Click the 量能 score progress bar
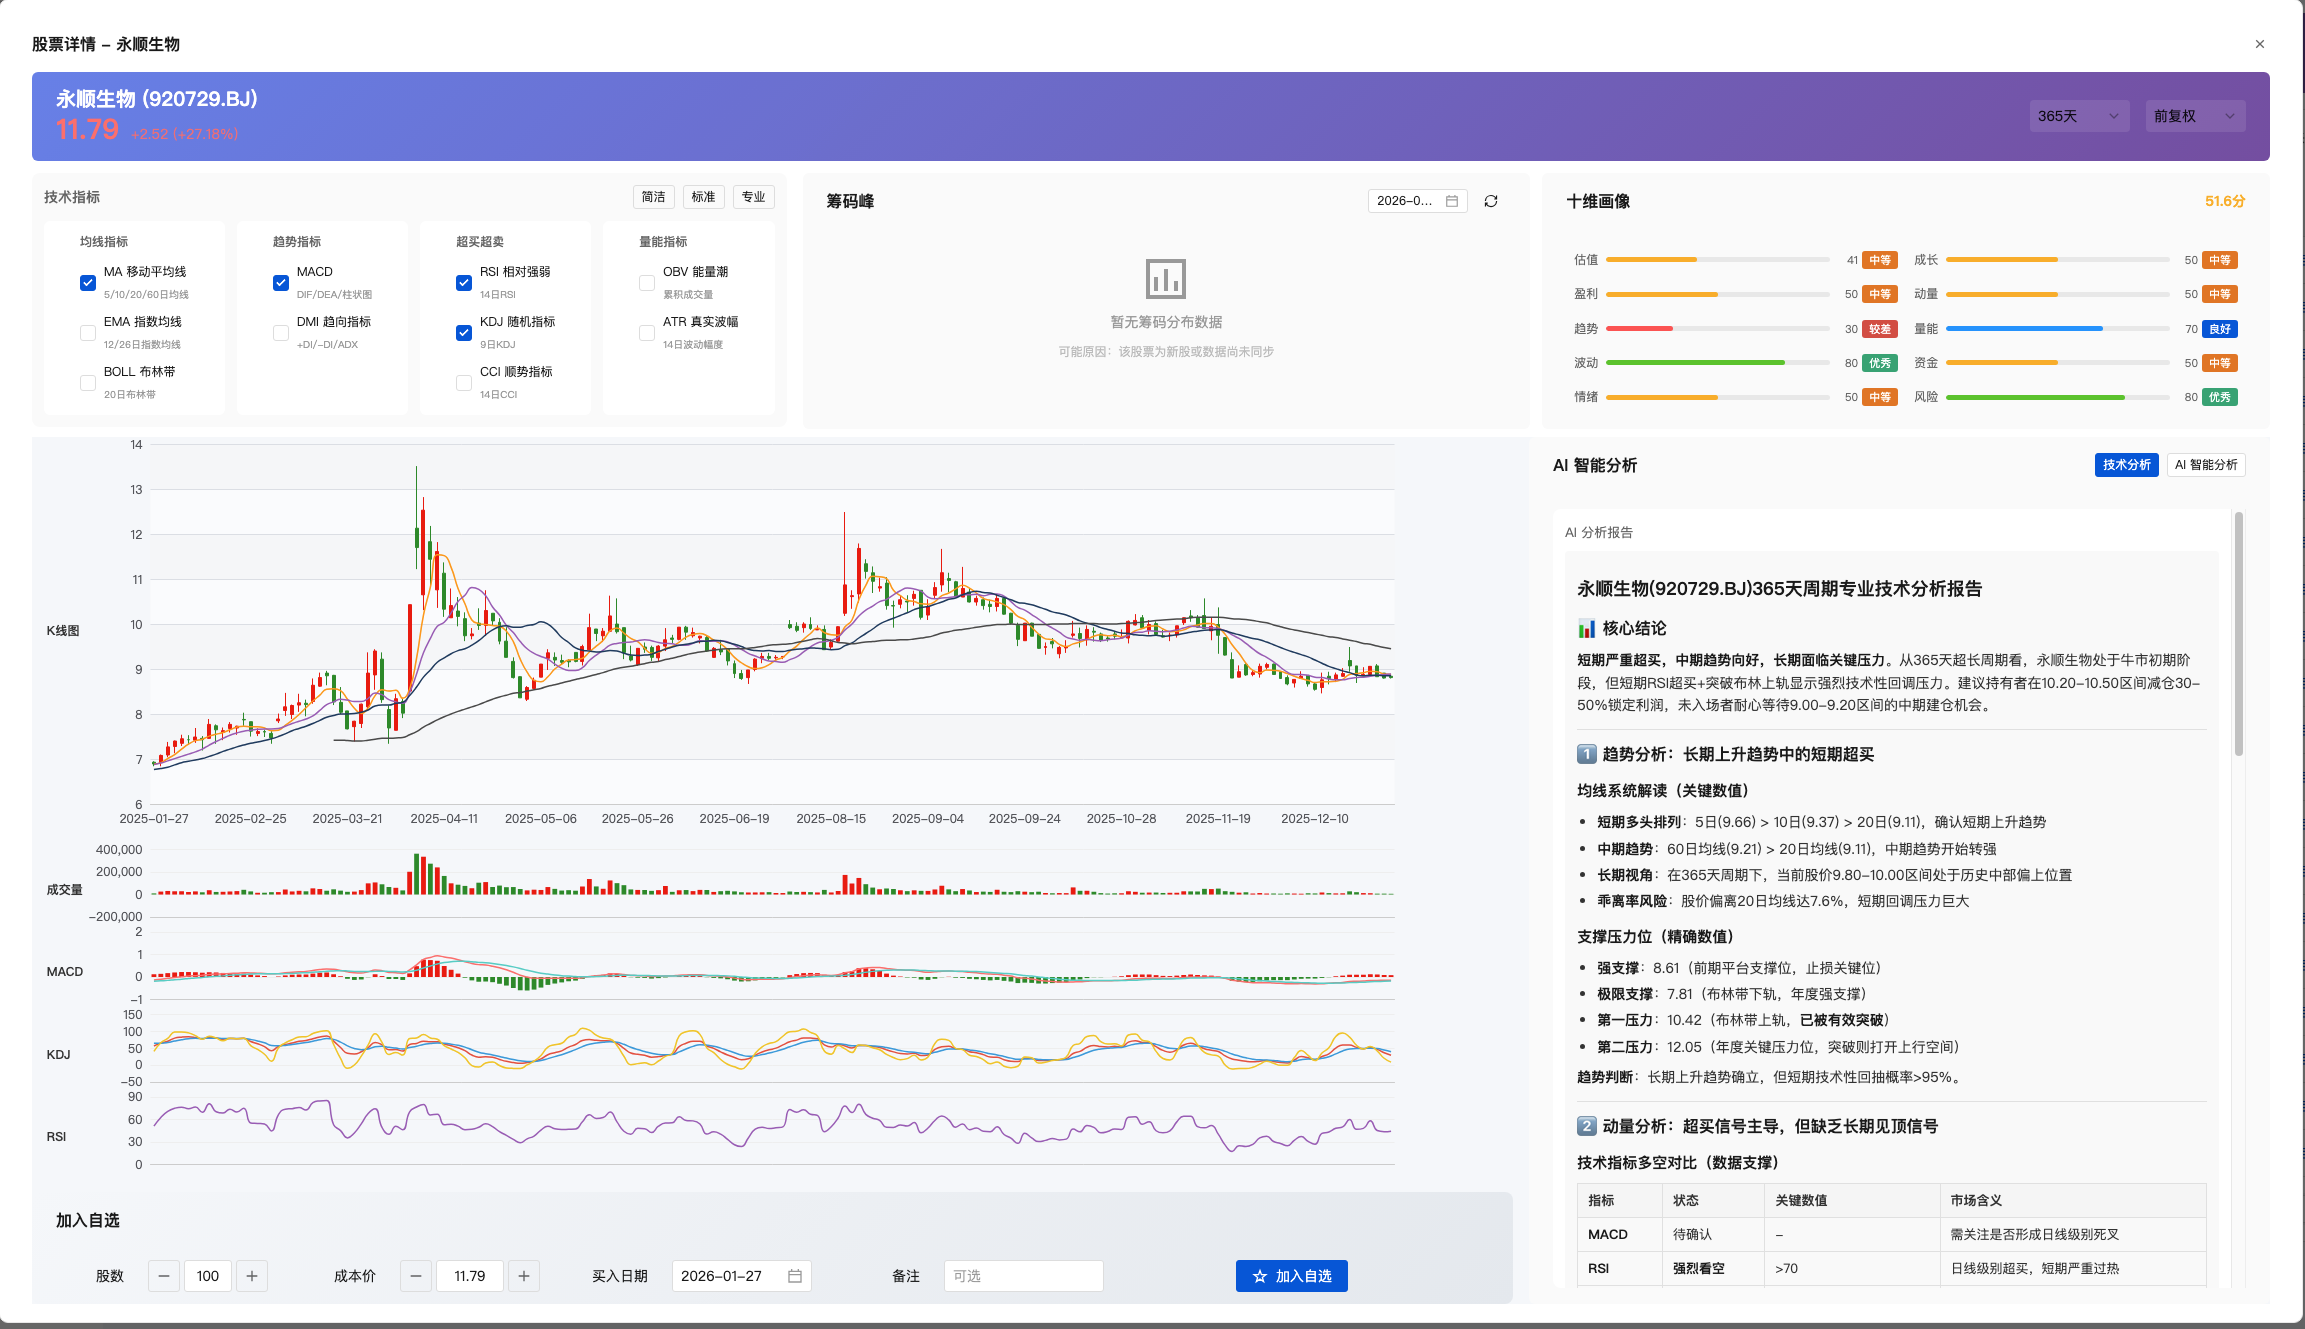This screenshot has height=1329, width=2305. point(2057,329)
